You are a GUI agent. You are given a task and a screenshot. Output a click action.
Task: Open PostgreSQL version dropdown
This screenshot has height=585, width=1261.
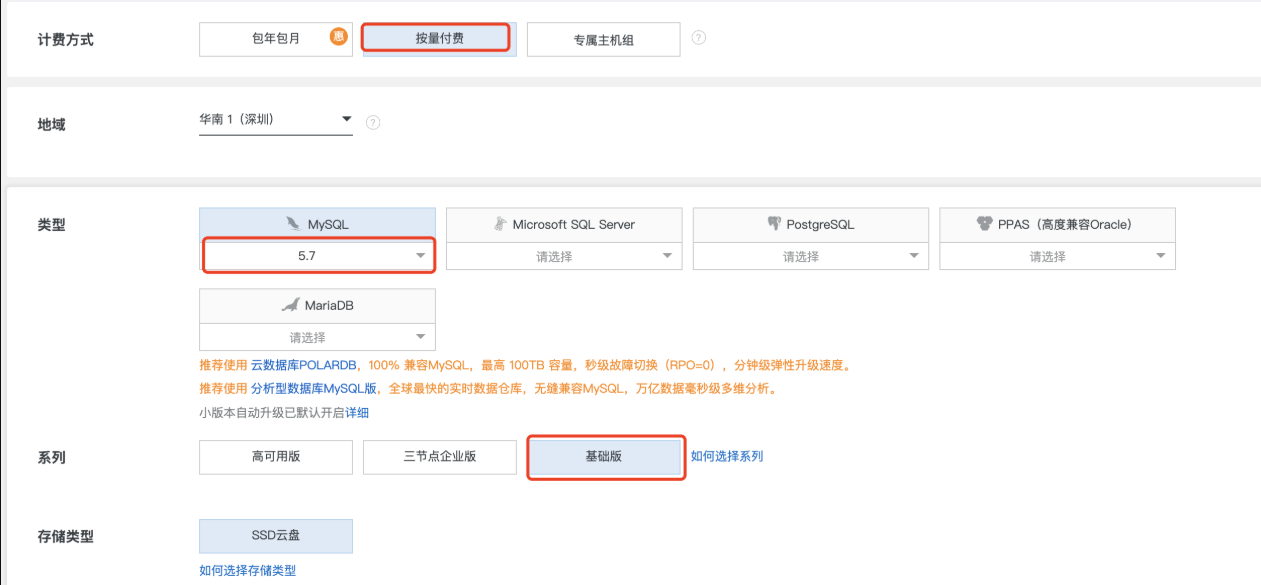[811, 256]
